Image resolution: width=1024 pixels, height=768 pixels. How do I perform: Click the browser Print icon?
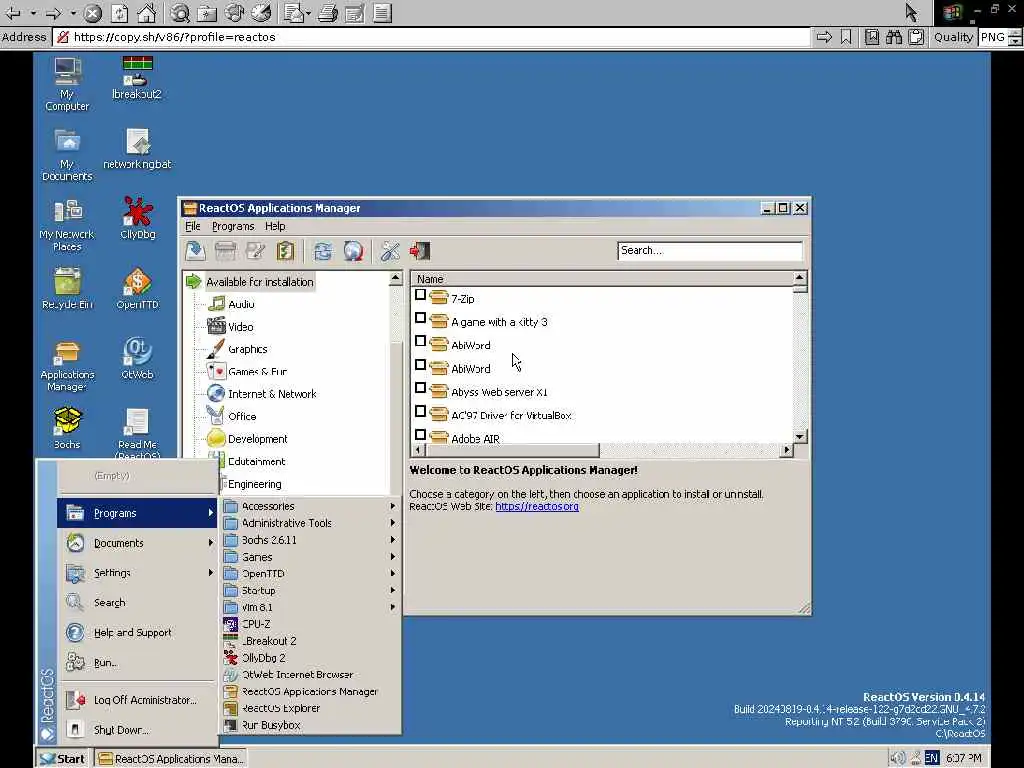[328, 12]
